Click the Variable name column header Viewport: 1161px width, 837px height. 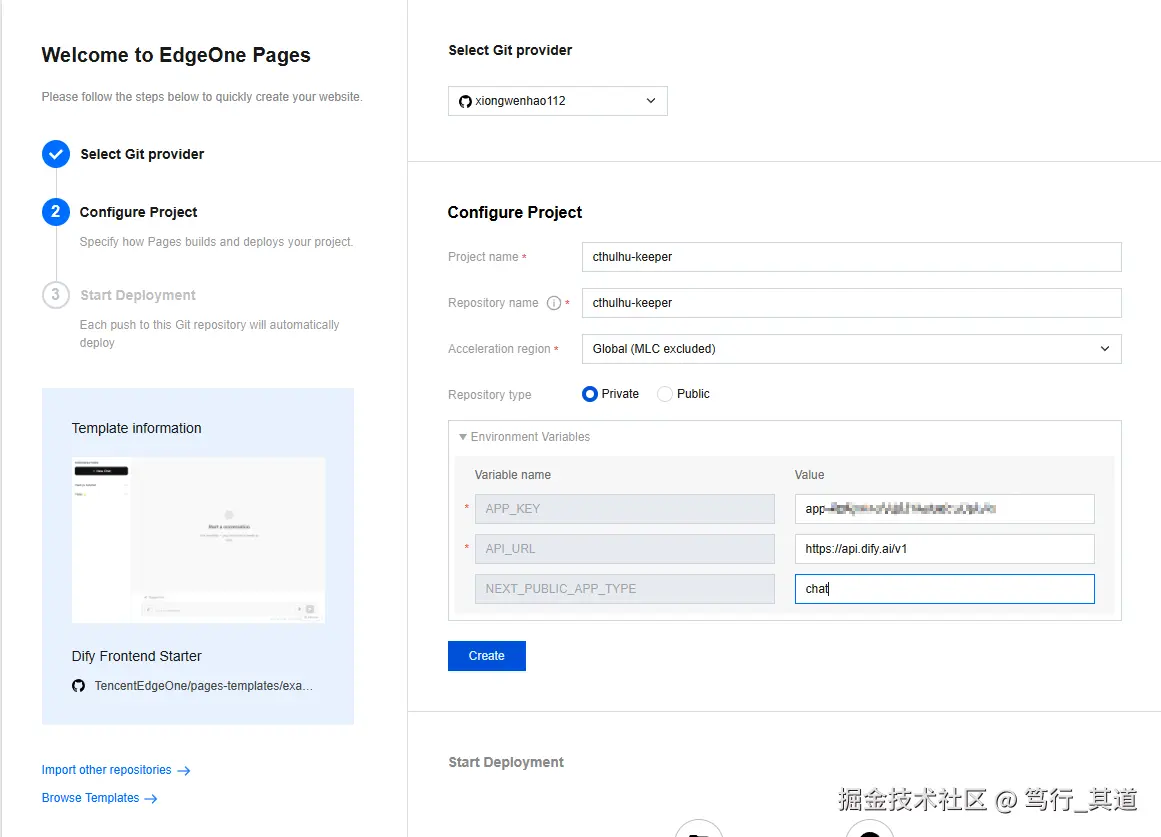tap(512, 475)
